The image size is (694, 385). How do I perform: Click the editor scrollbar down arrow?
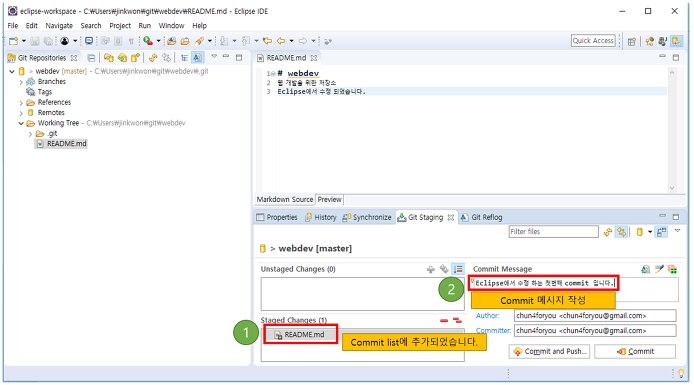[672, 188]
